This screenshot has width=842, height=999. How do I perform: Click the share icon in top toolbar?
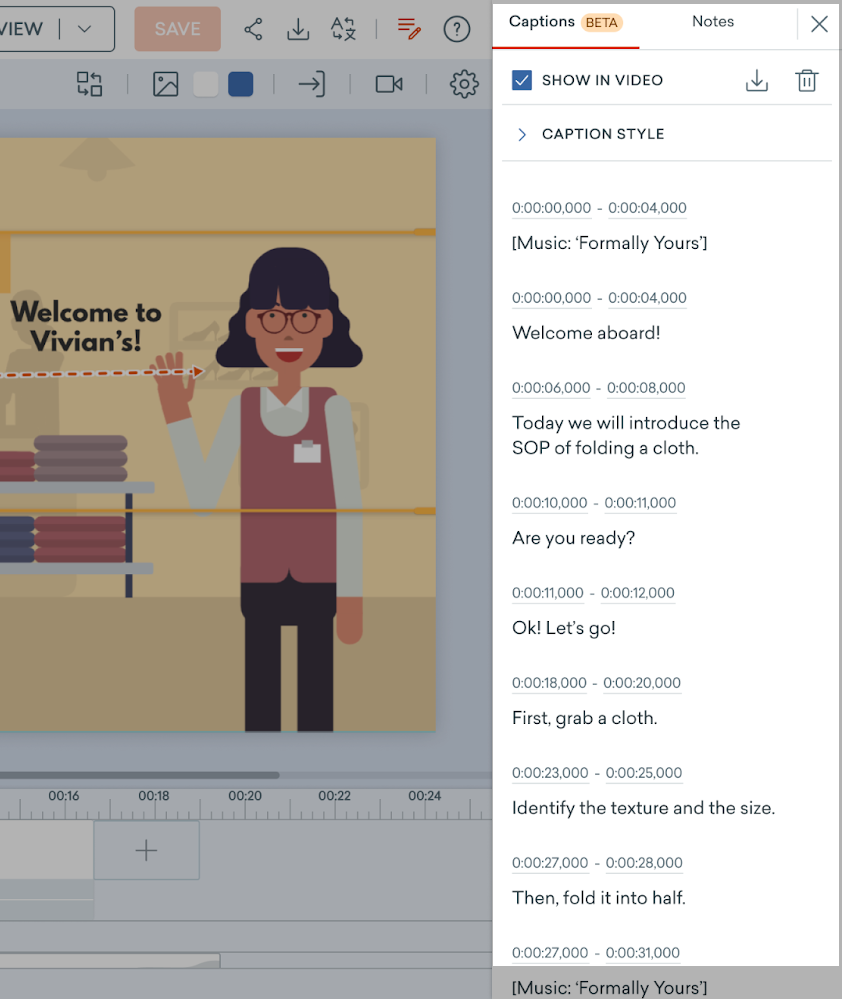pyautogui.click(x=254, y=29)
